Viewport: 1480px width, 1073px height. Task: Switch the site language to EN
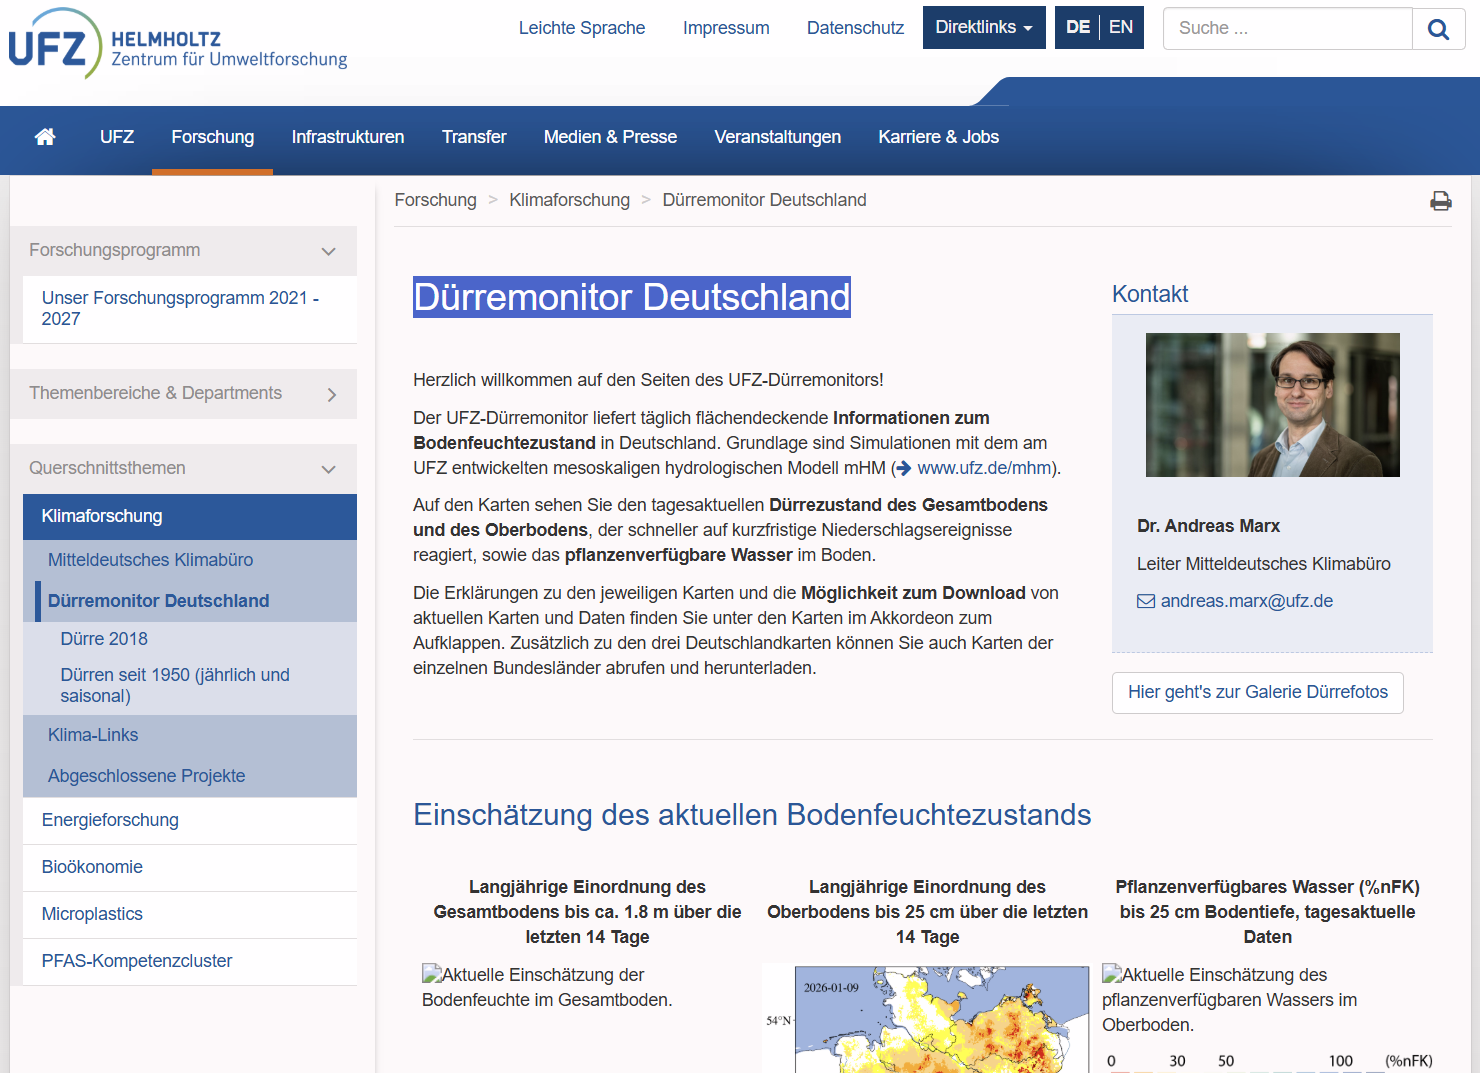tap(1120, 27)
